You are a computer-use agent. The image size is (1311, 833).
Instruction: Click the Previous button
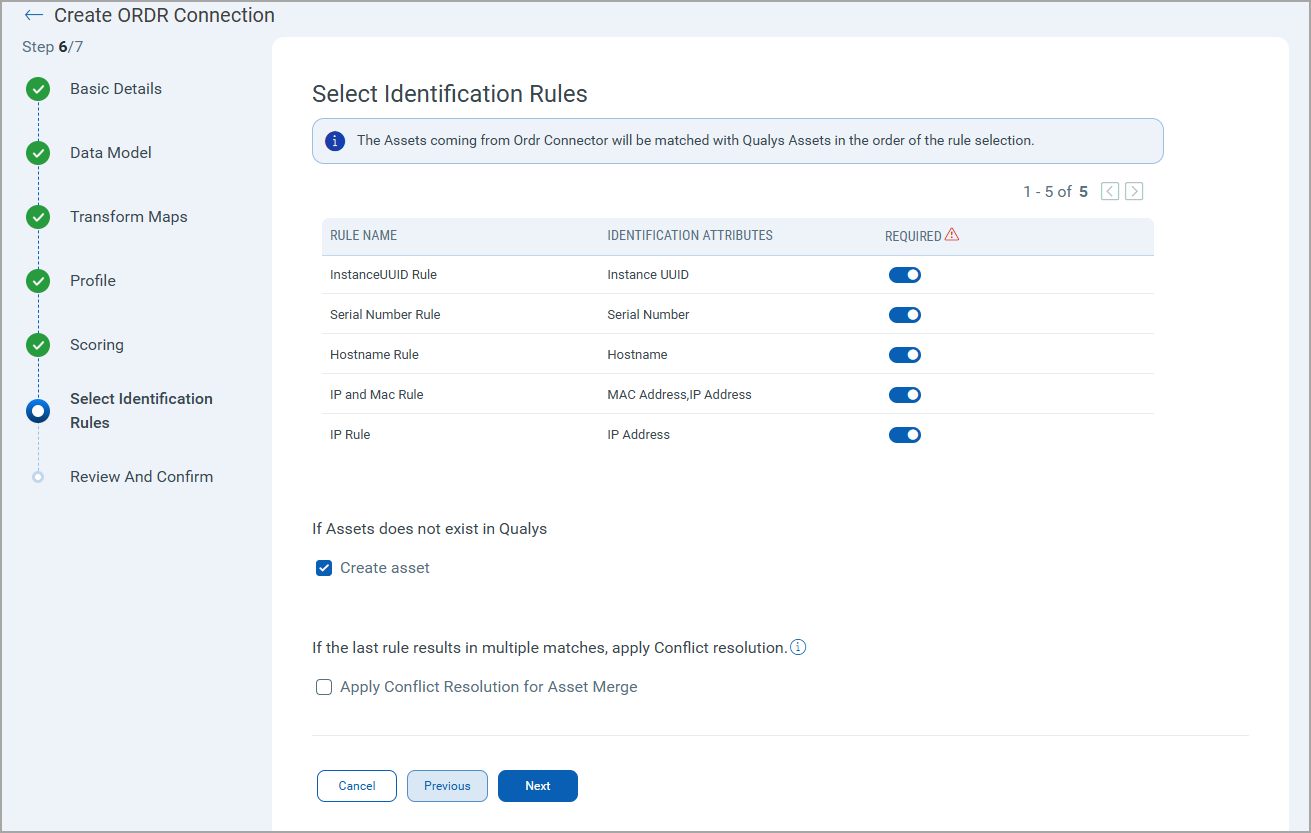point(446,786)
